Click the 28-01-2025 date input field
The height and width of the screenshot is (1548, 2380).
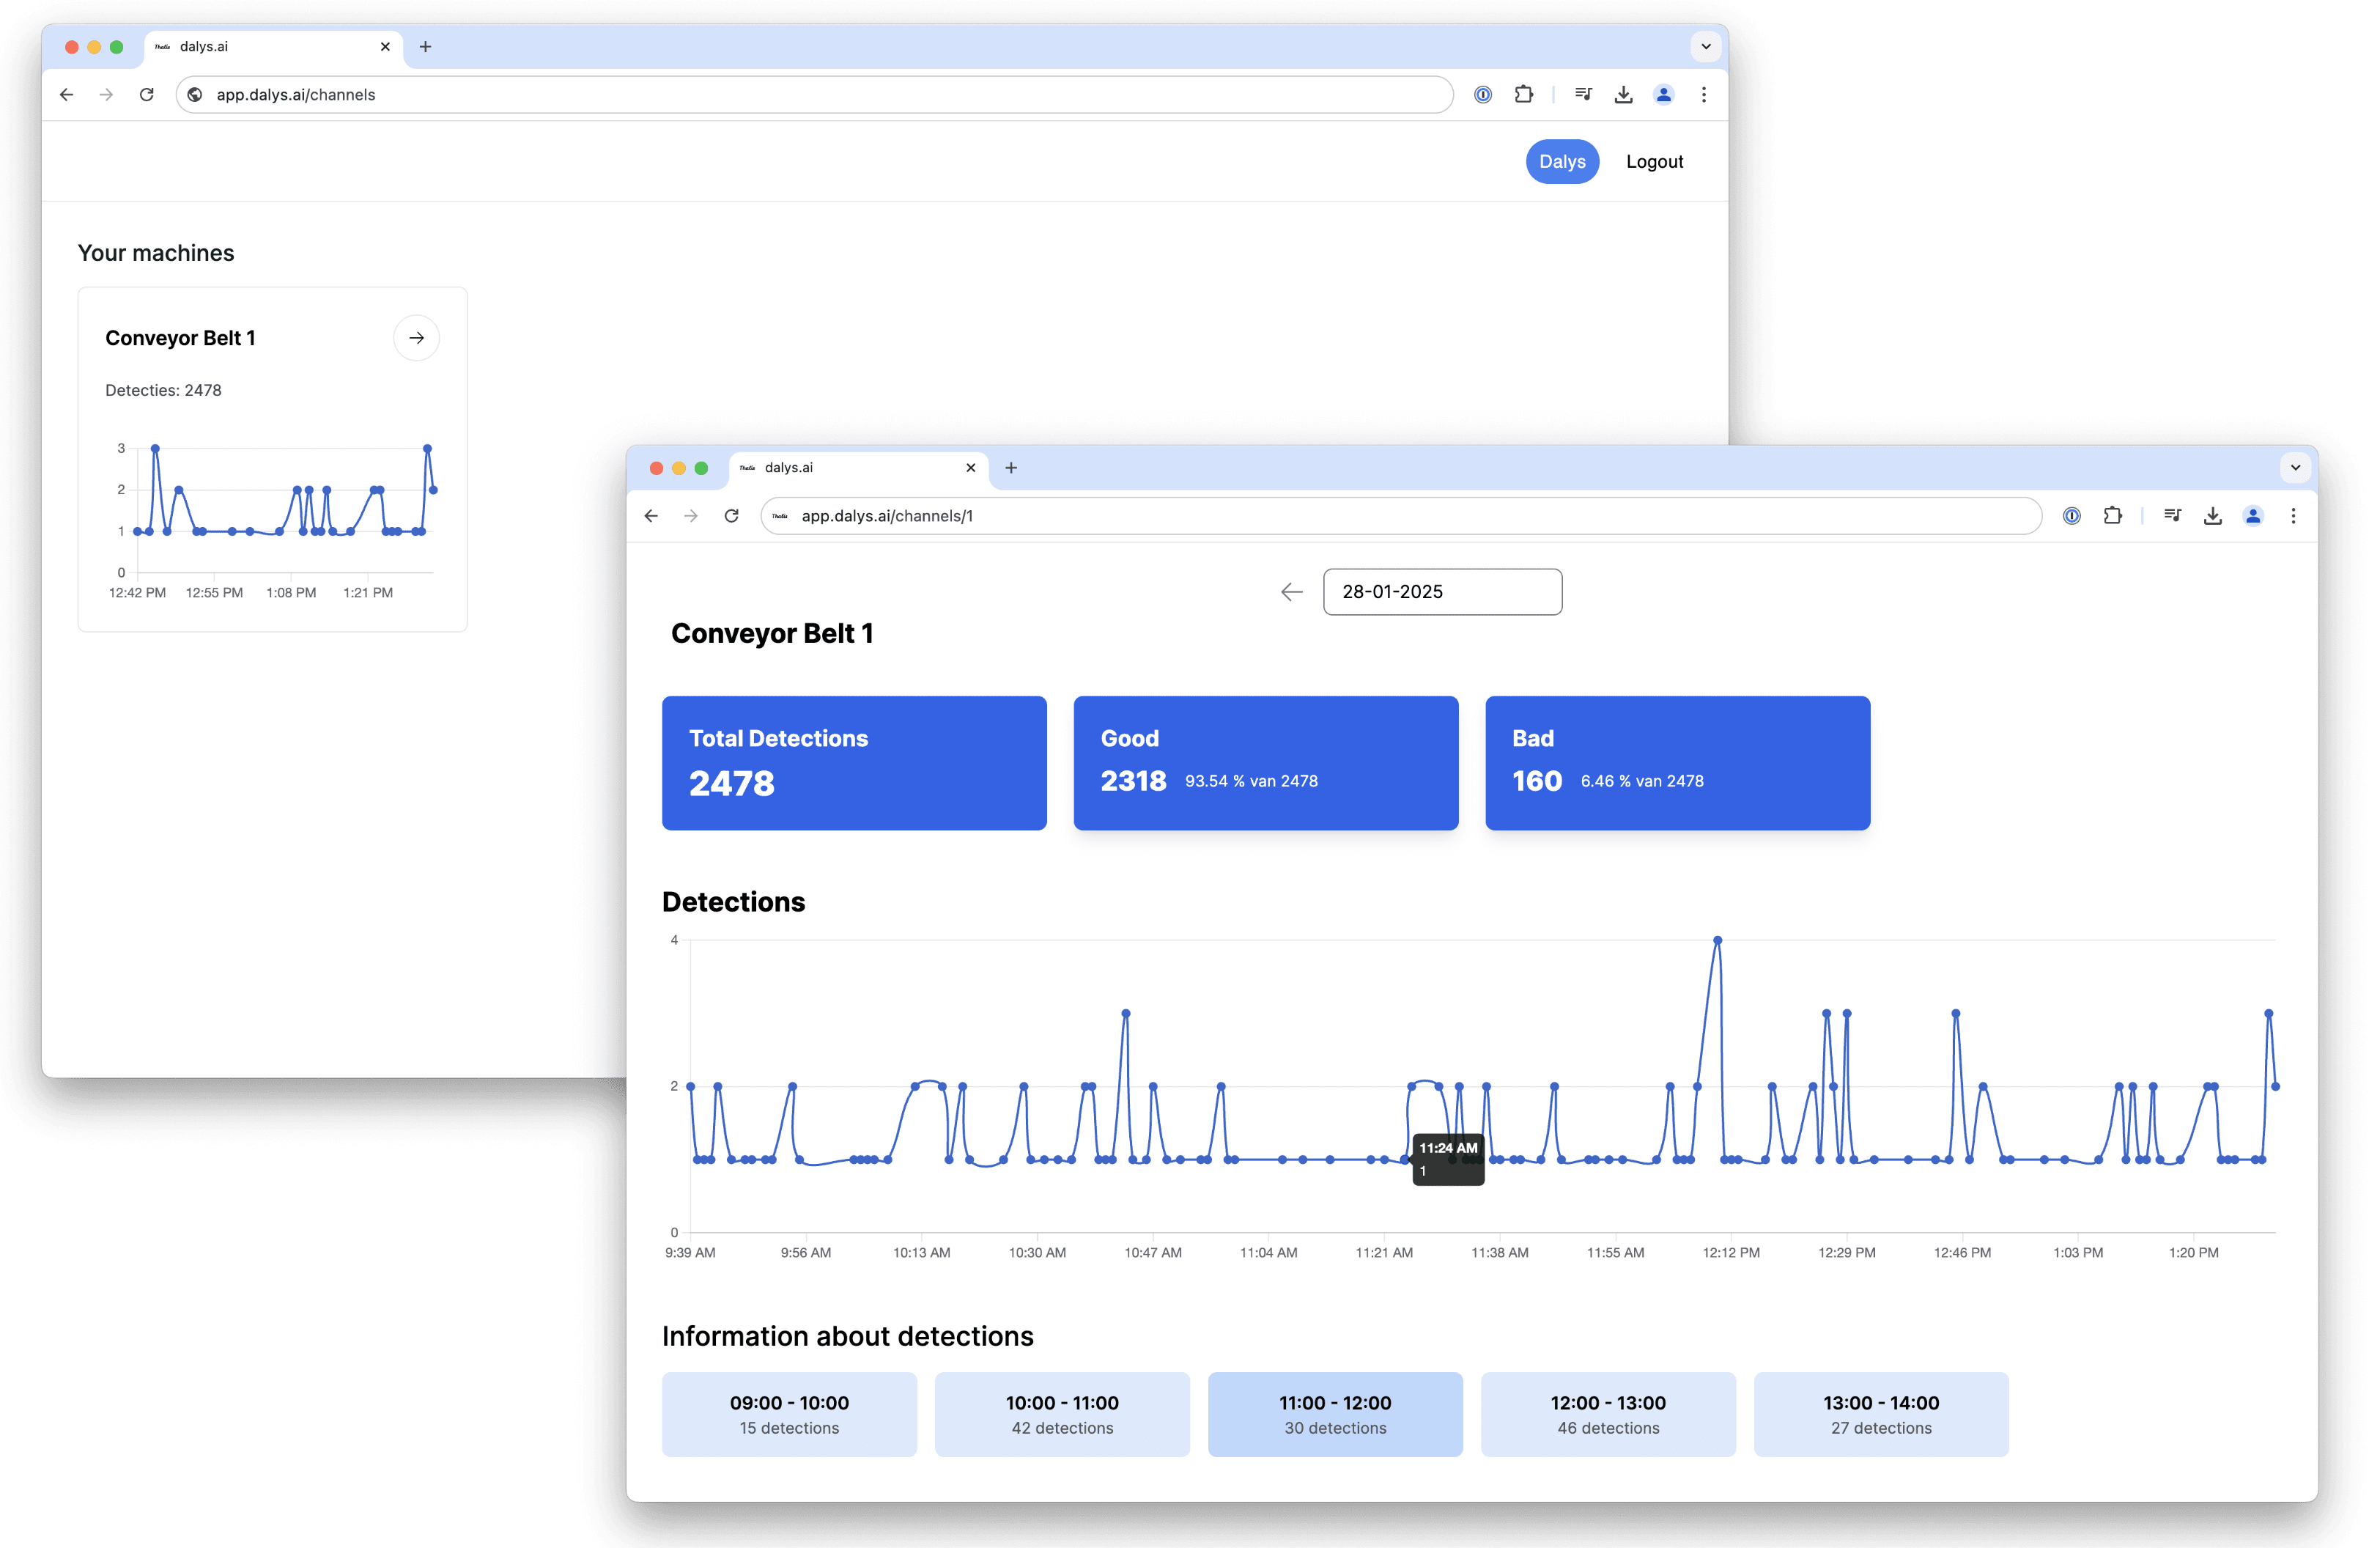pyautogui.click(x=1441, y=592)
